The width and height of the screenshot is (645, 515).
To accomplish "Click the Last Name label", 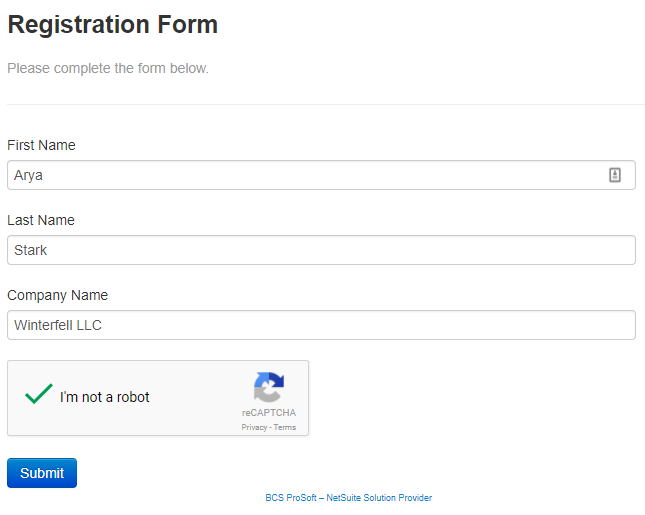I will tap(41, 220).
